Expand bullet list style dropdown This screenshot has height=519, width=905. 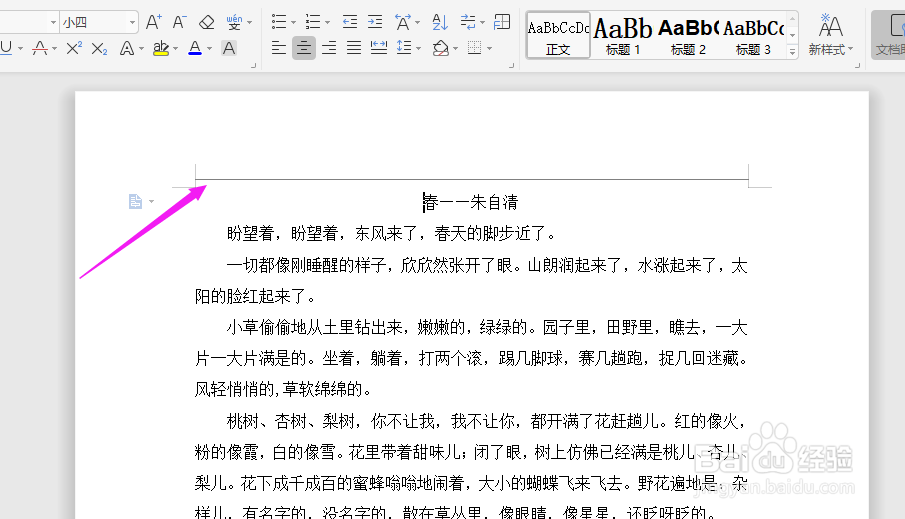pyautogui.click(x=293, y=23)
